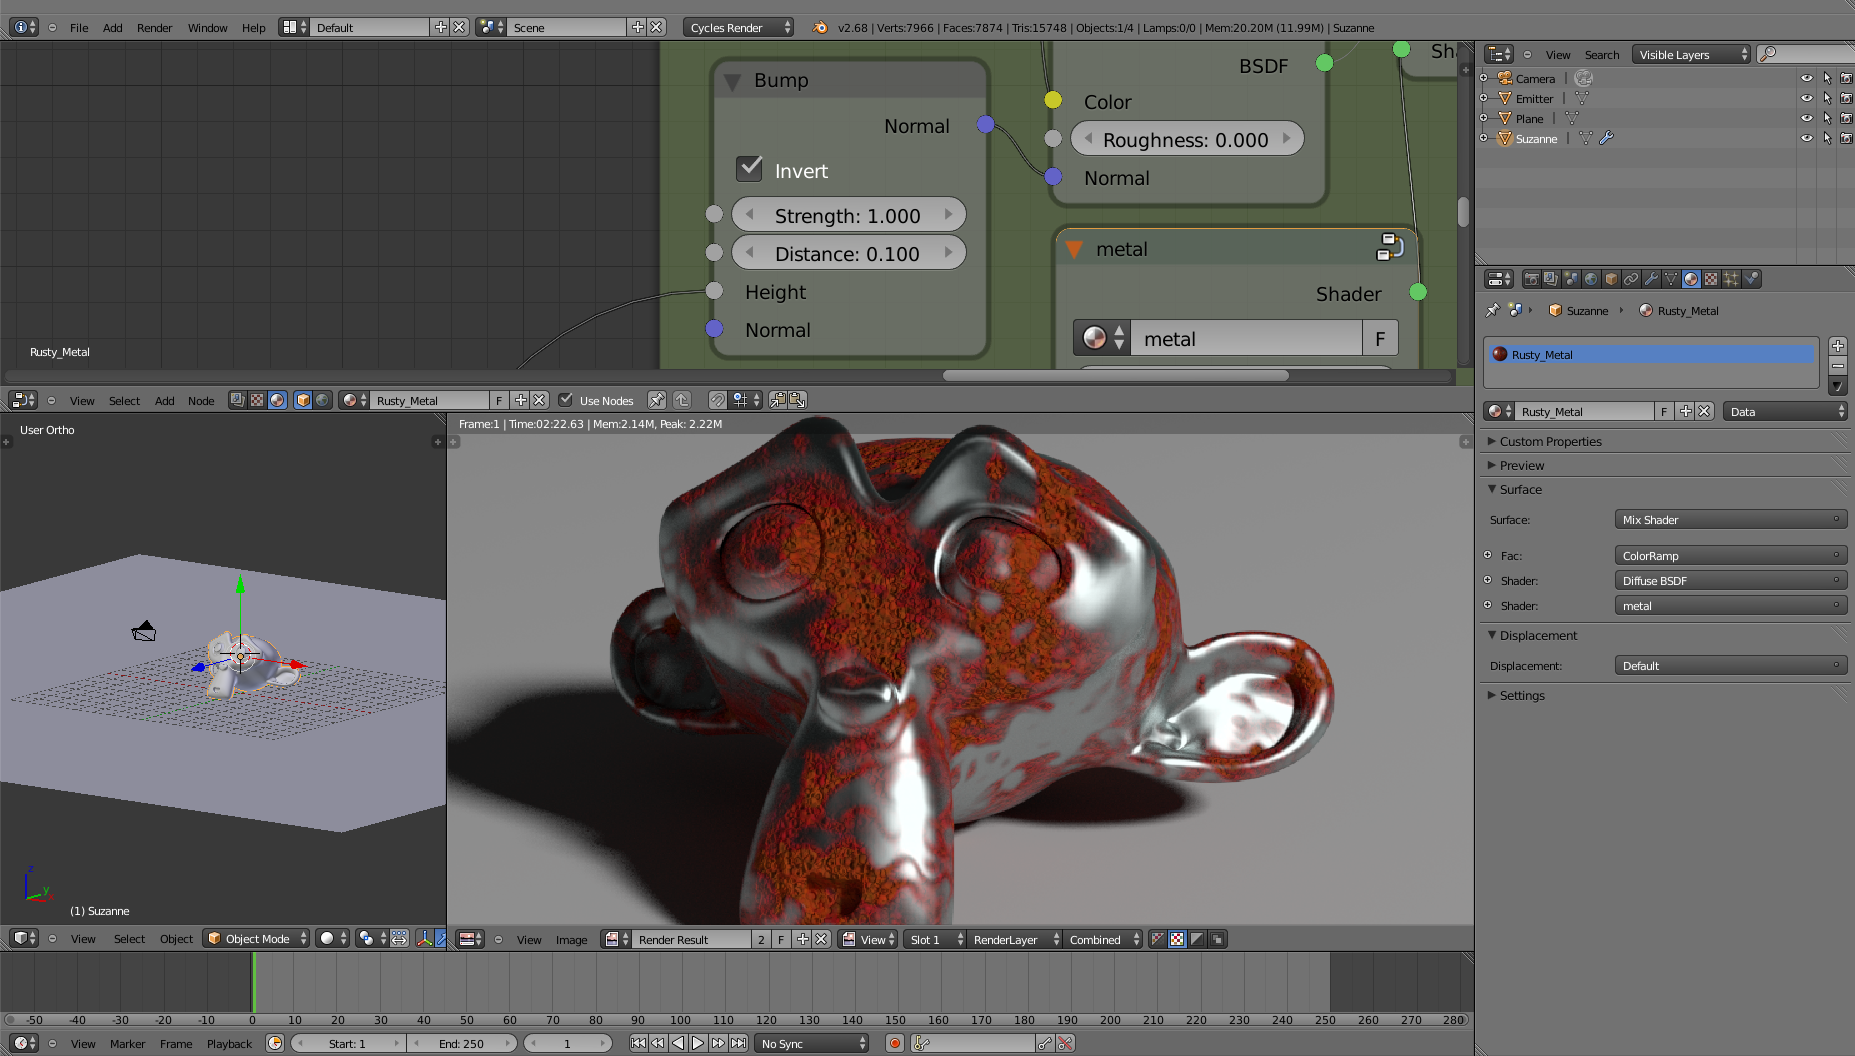Open the Modifiers properties tab (wrench icon)
1855x1056 pixels.
click(1651, 279)
